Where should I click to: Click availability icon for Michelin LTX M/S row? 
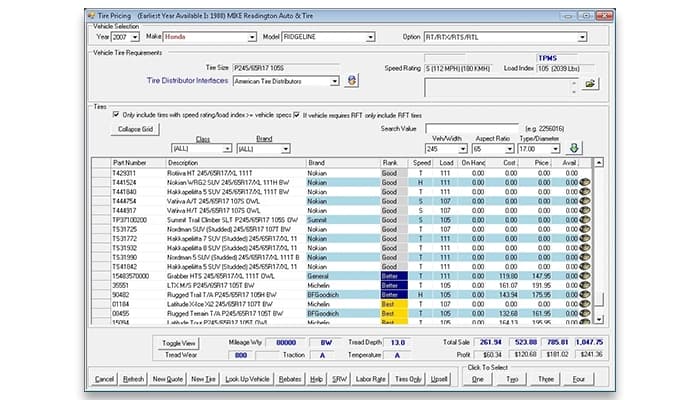[x=584, y=284]
